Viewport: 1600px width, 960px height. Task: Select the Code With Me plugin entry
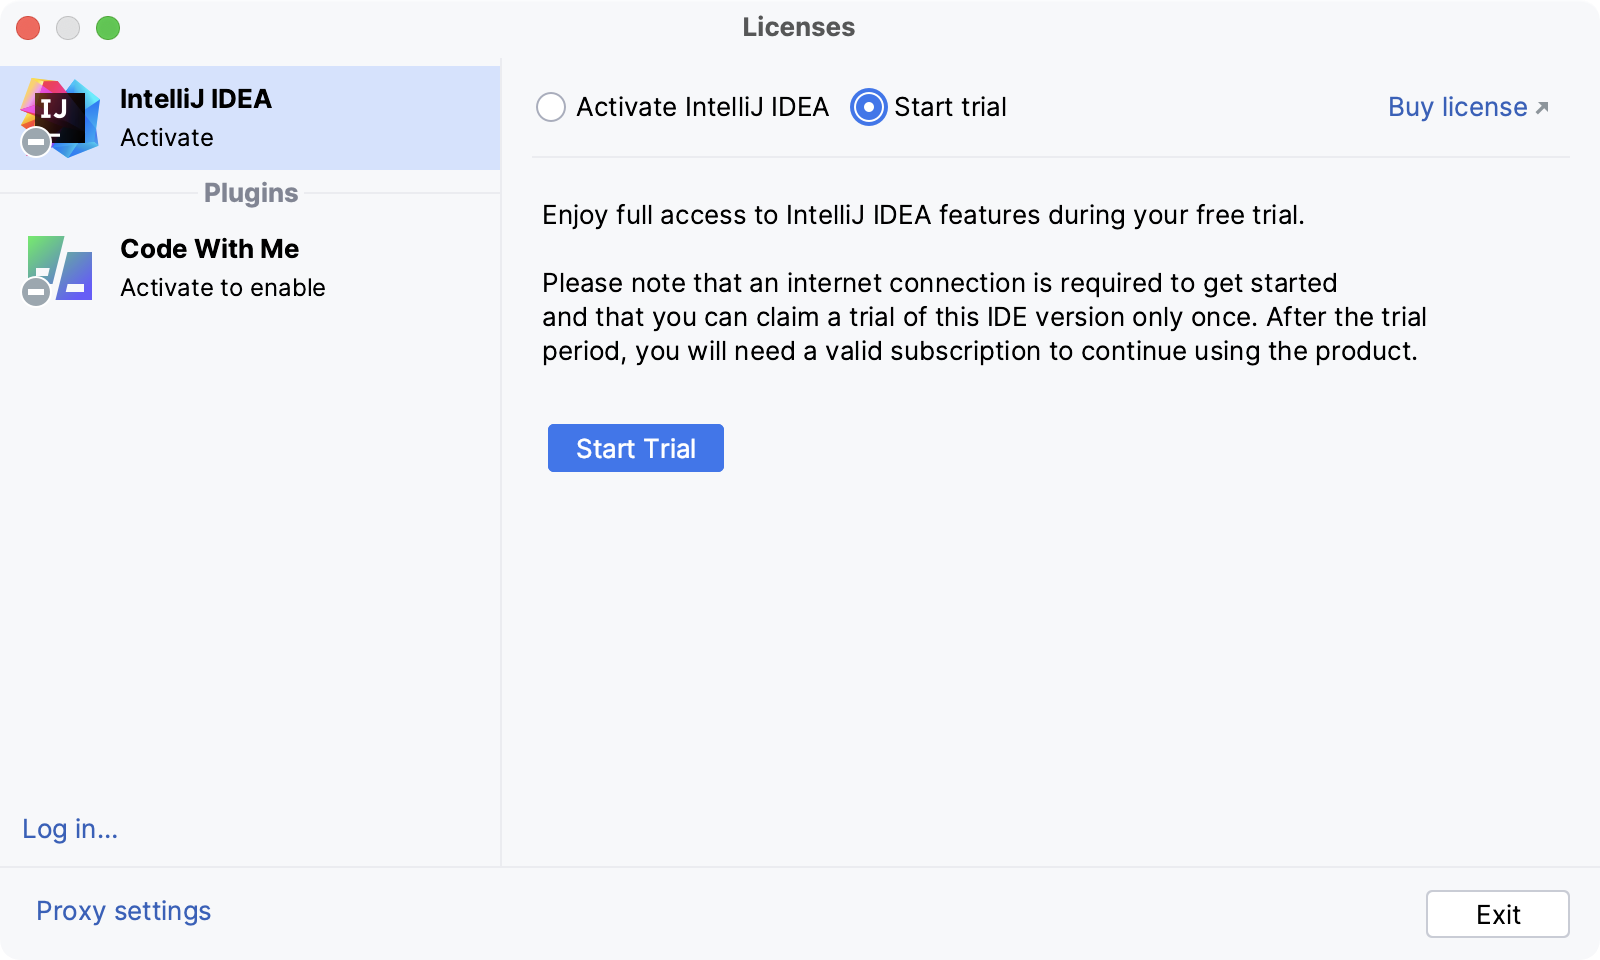[250, 268]
